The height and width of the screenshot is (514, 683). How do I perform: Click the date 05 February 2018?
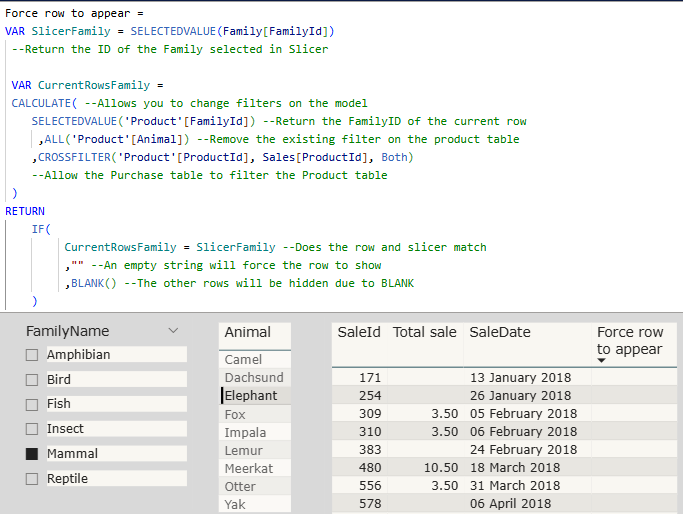523,413
